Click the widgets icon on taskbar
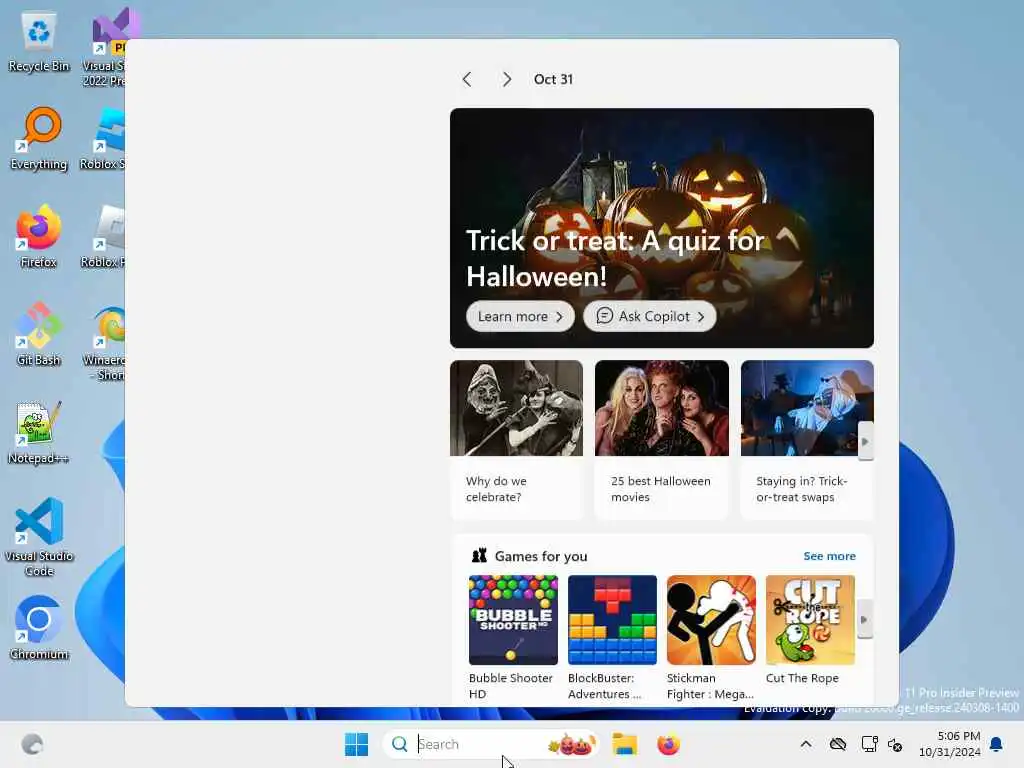The height and width of the screenshot is (768, 1024). click(x=32, y=744)
